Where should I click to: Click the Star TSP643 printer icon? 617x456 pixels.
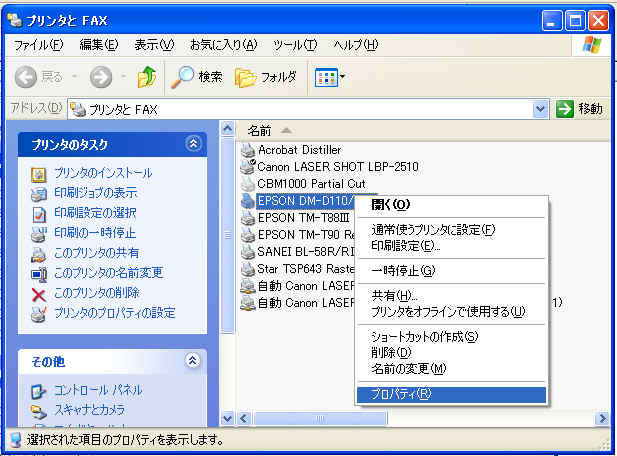[x=248, y=269]
